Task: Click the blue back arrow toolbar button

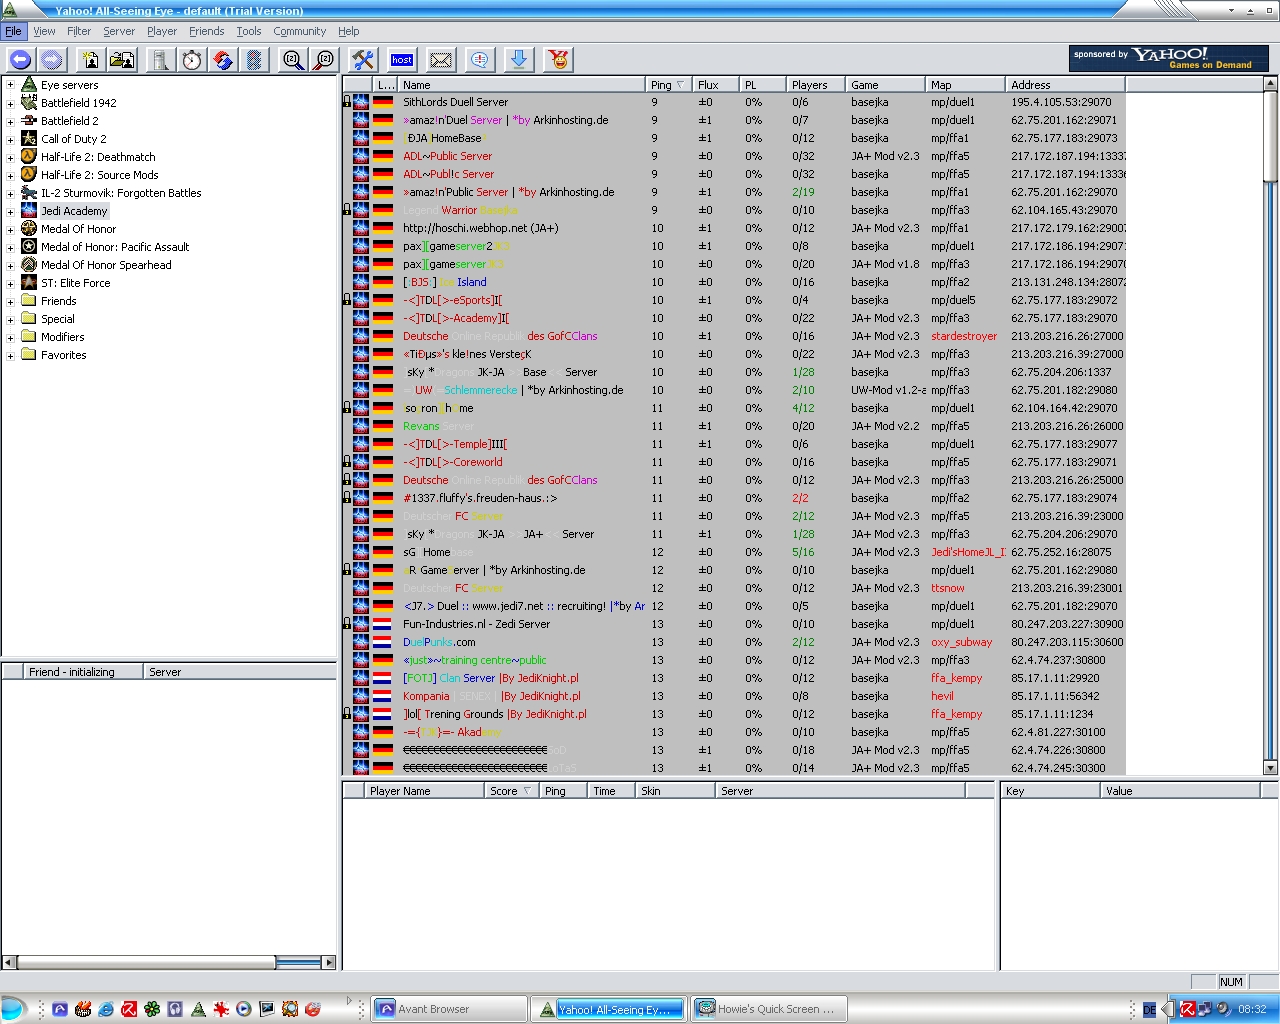Action: point(21,60)
